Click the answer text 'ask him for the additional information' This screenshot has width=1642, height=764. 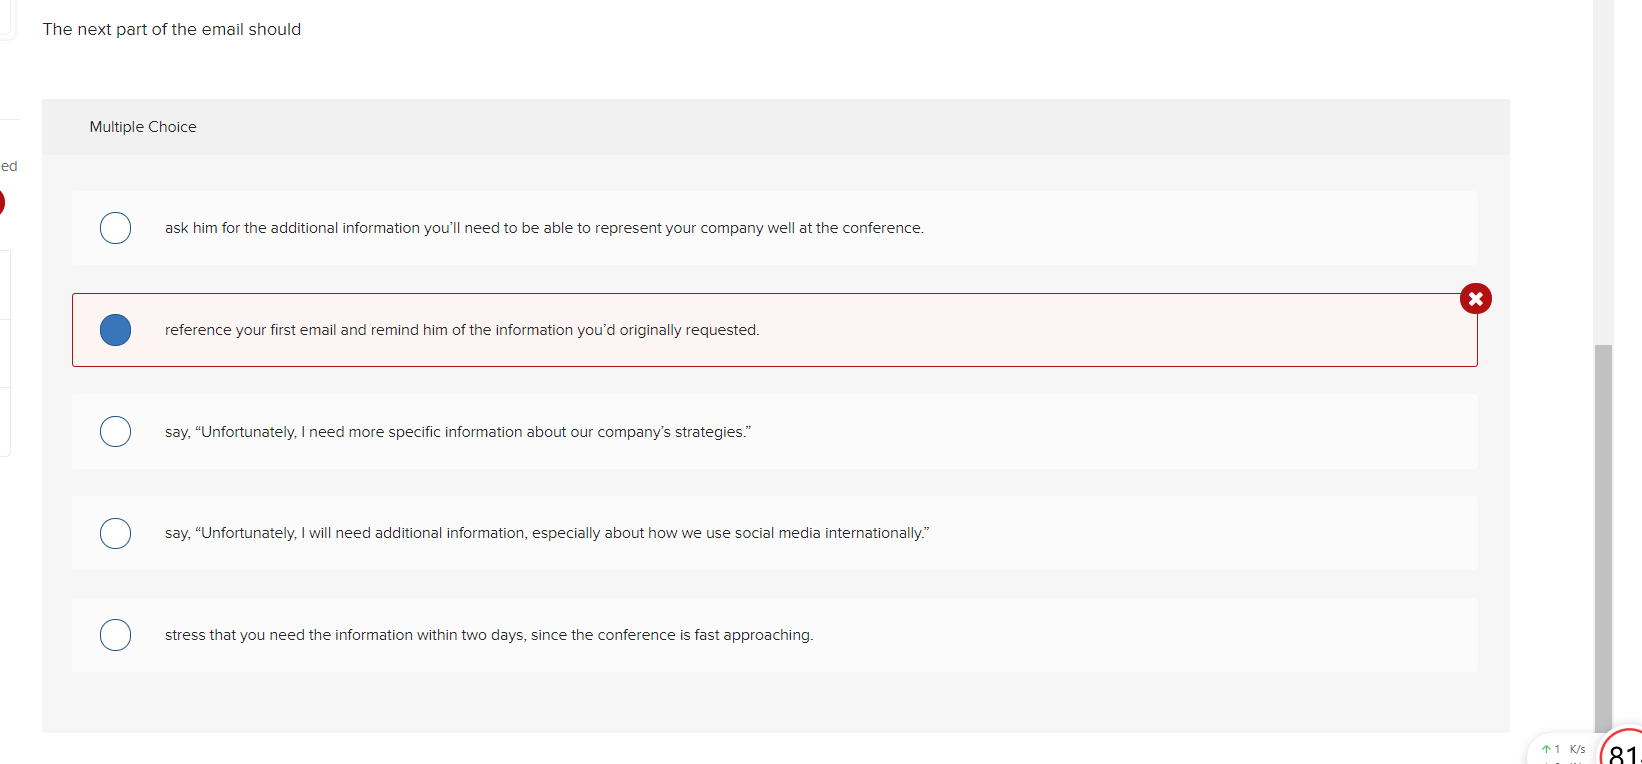(544, 228)
